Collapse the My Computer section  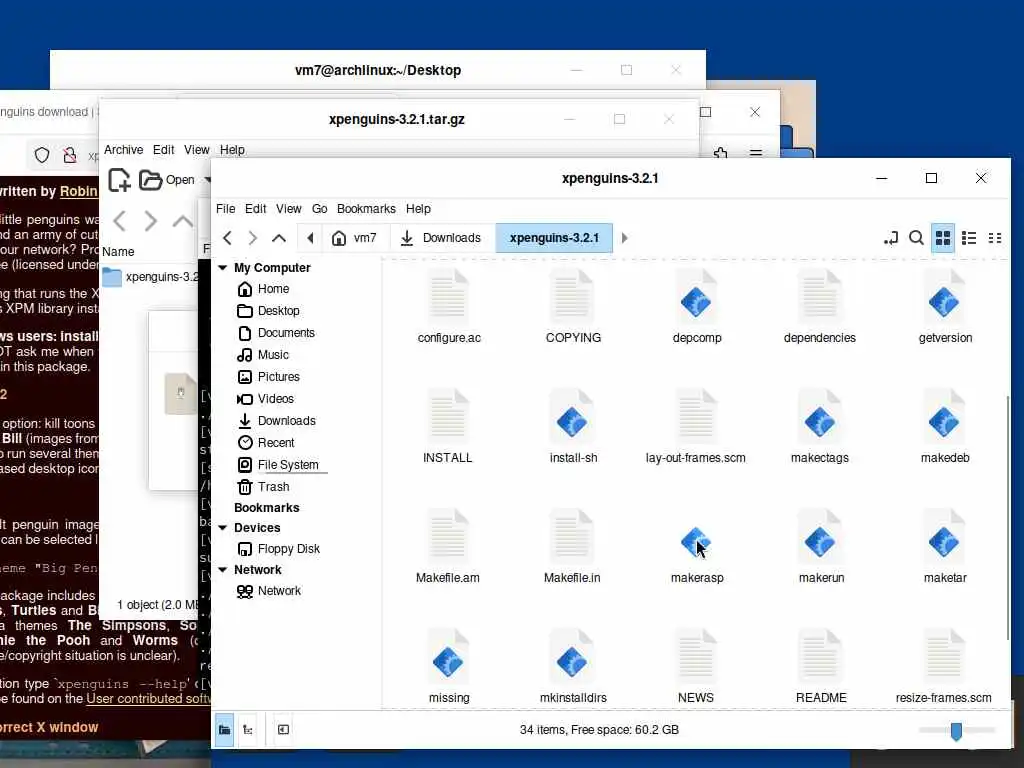(x=223, y=268)
